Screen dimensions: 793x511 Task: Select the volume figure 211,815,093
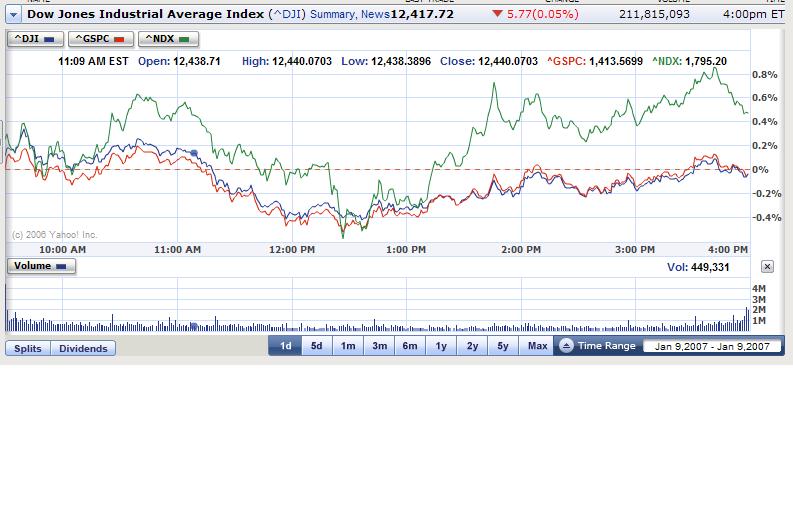pos(654,14)
